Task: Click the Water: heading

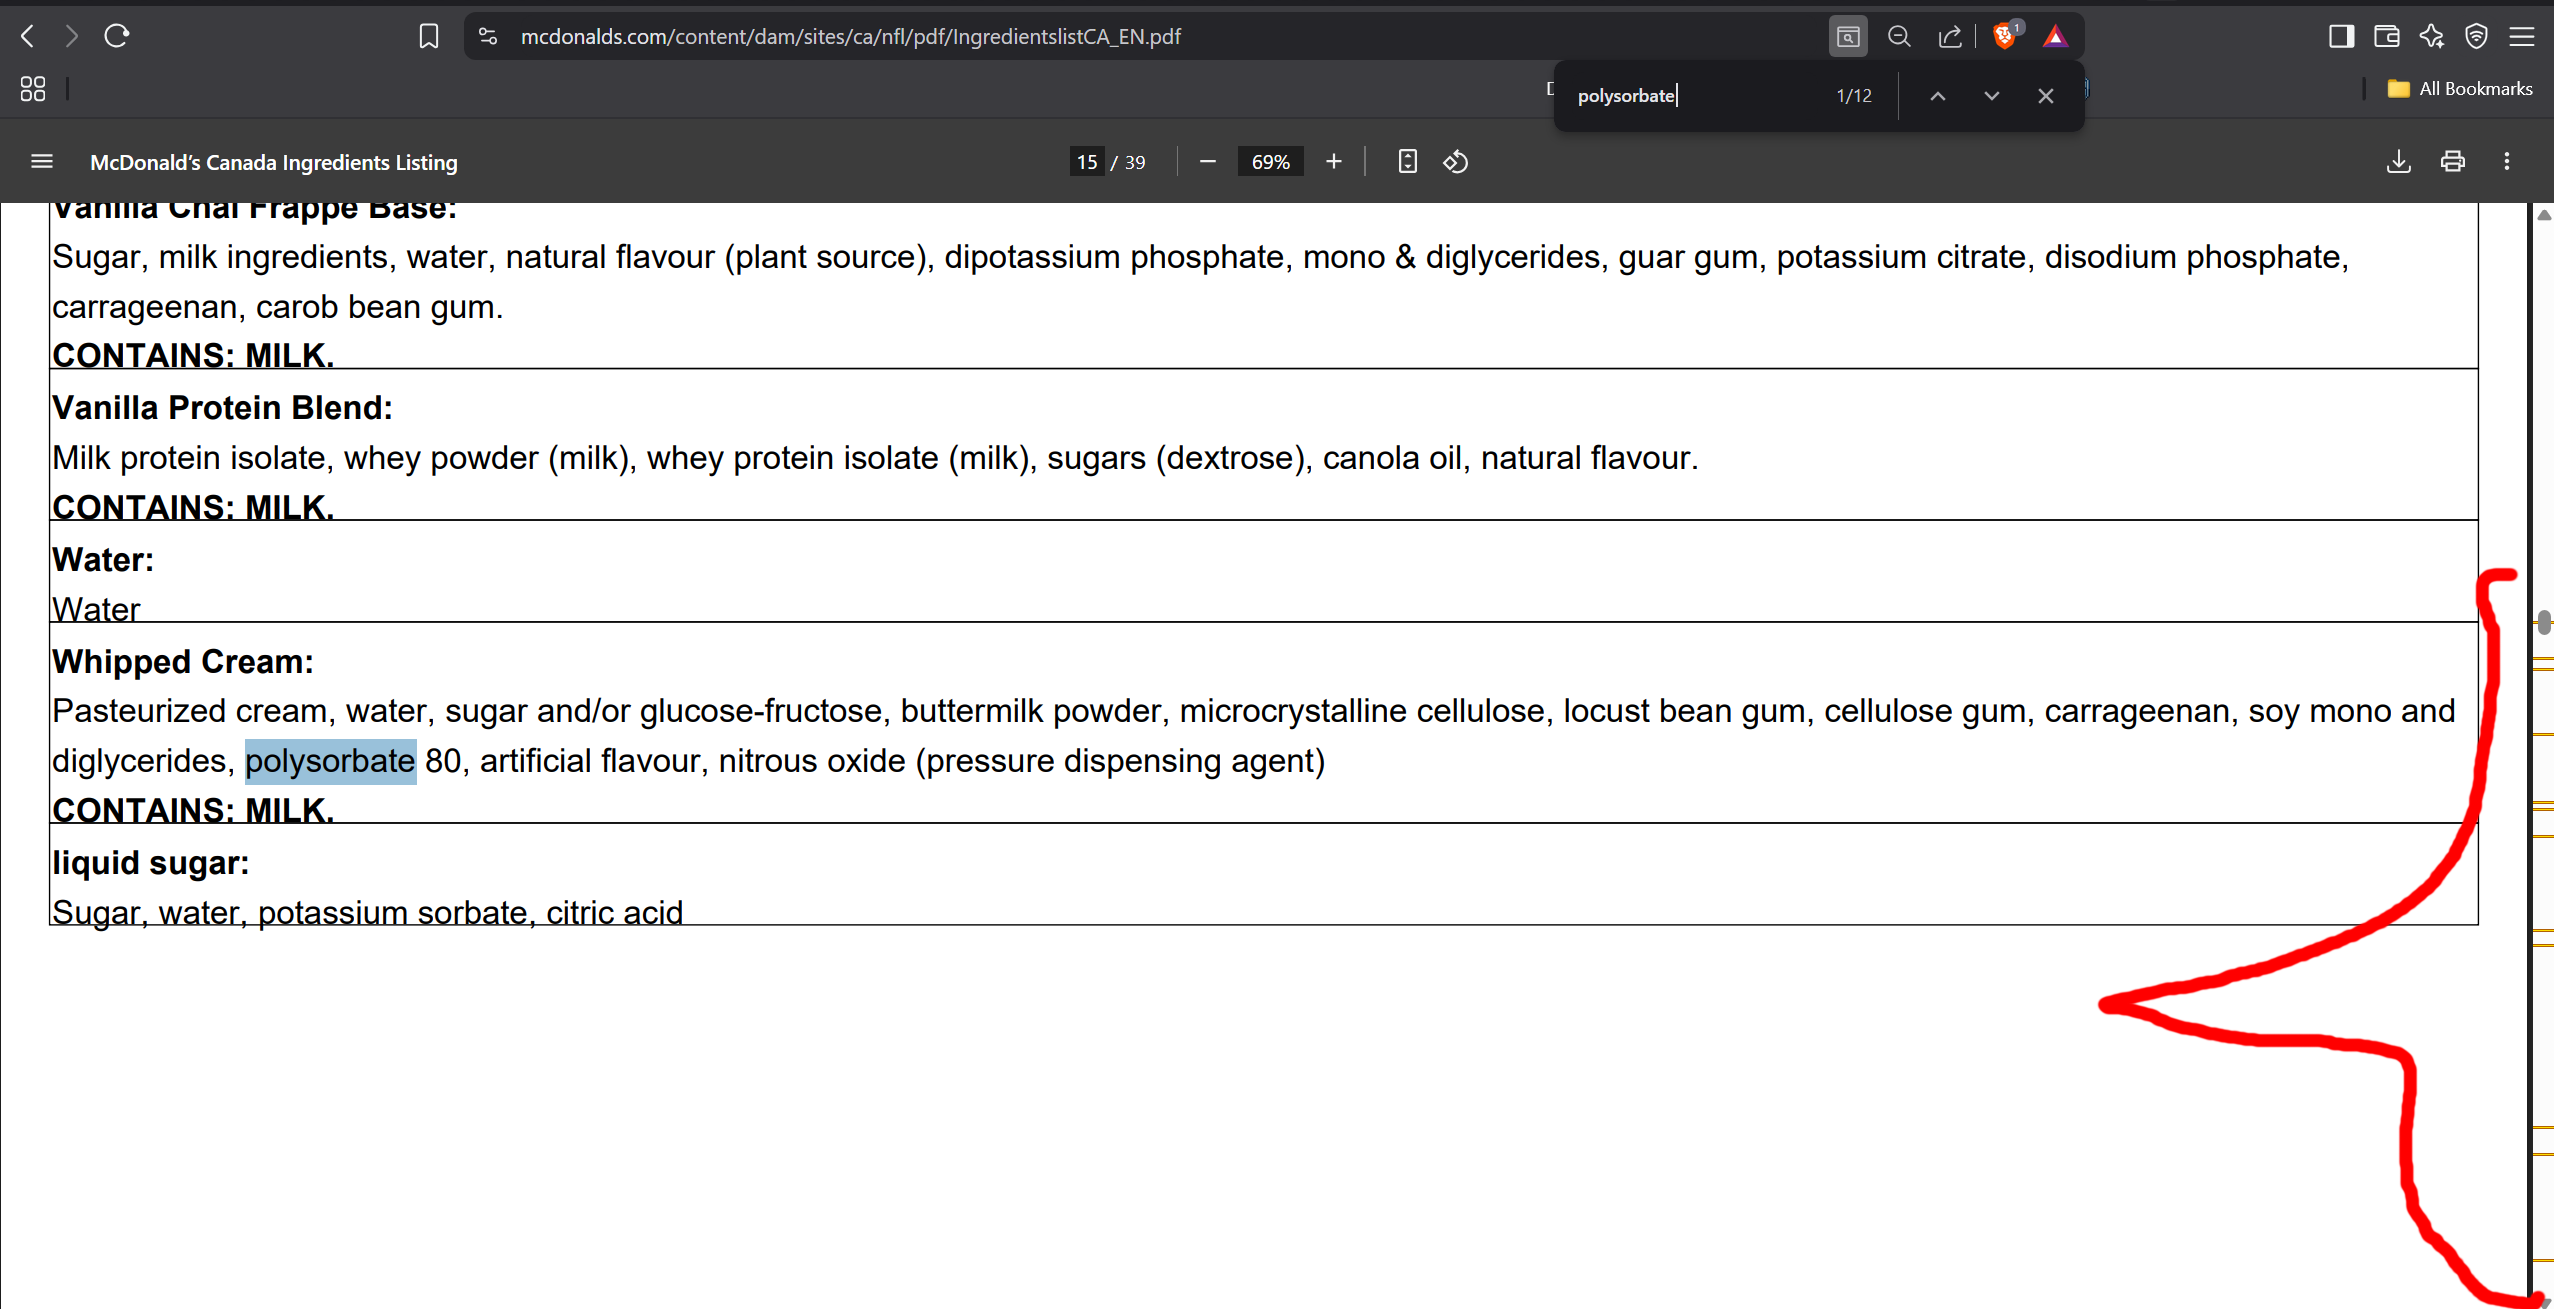Action: coord(103,560)
